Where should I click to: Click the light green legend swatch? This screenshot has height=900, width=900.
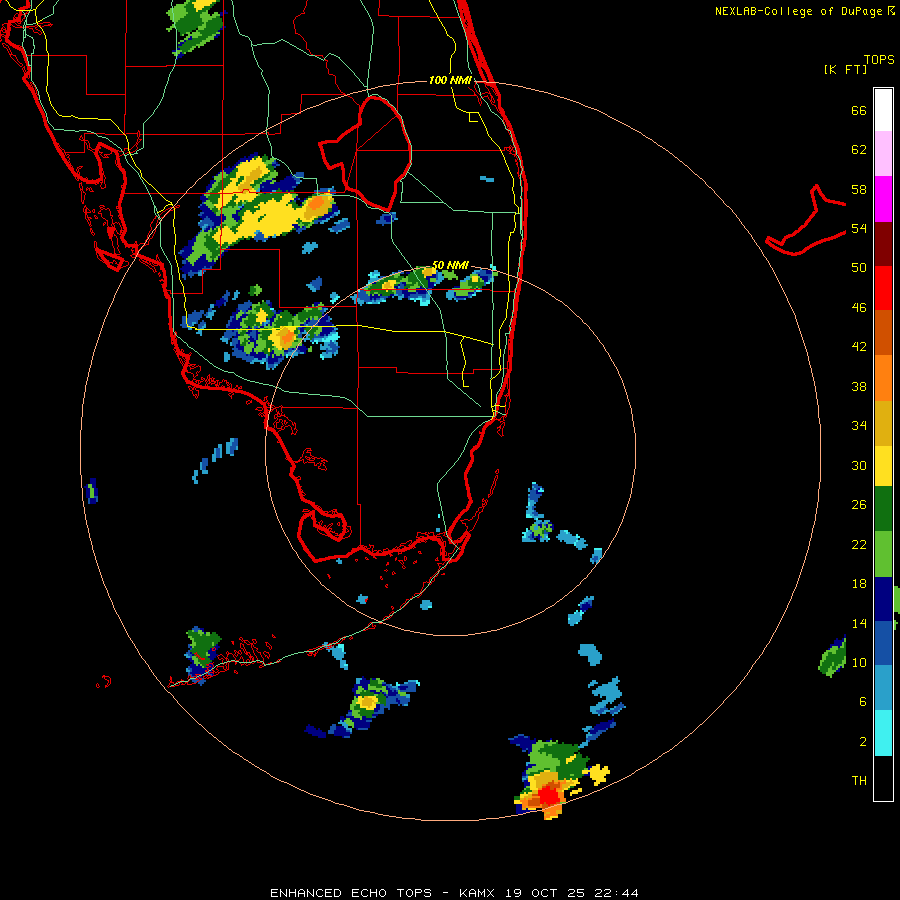(883, 554)
